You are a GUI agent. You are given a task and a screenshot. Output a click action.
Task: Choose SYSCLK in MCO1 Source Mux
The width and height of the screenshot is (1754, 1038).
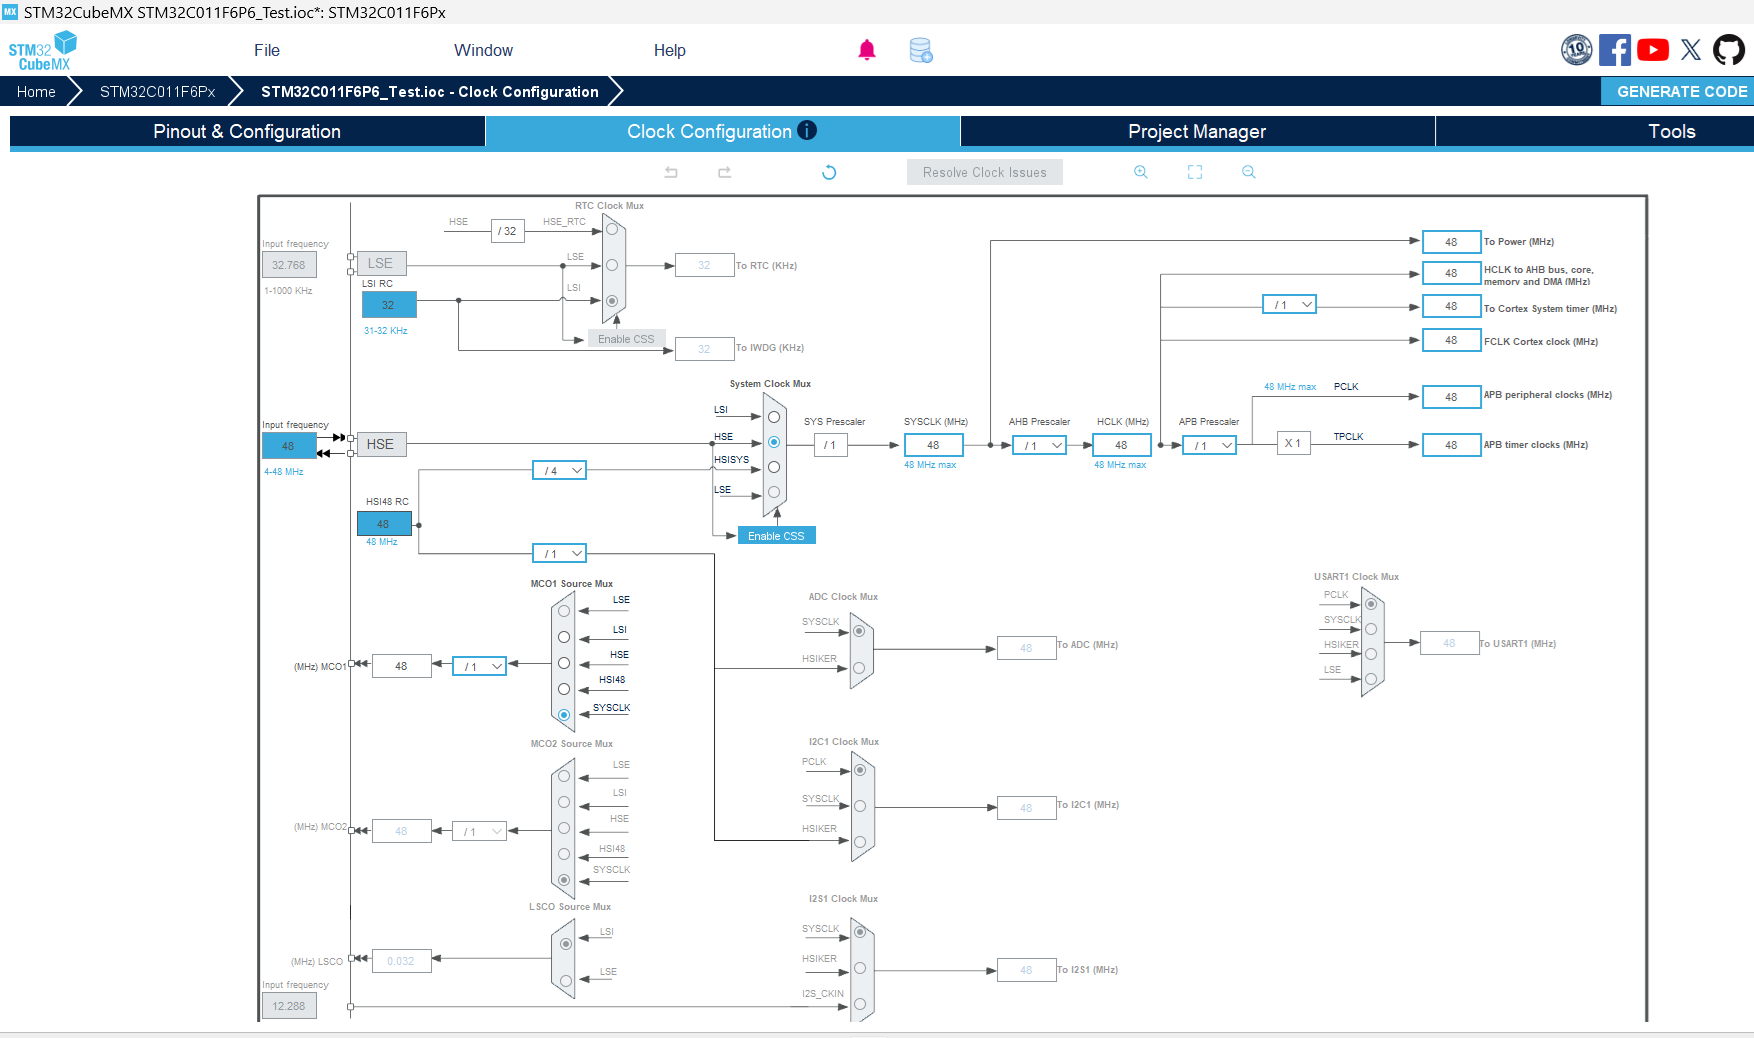click(x=564, y=715)
